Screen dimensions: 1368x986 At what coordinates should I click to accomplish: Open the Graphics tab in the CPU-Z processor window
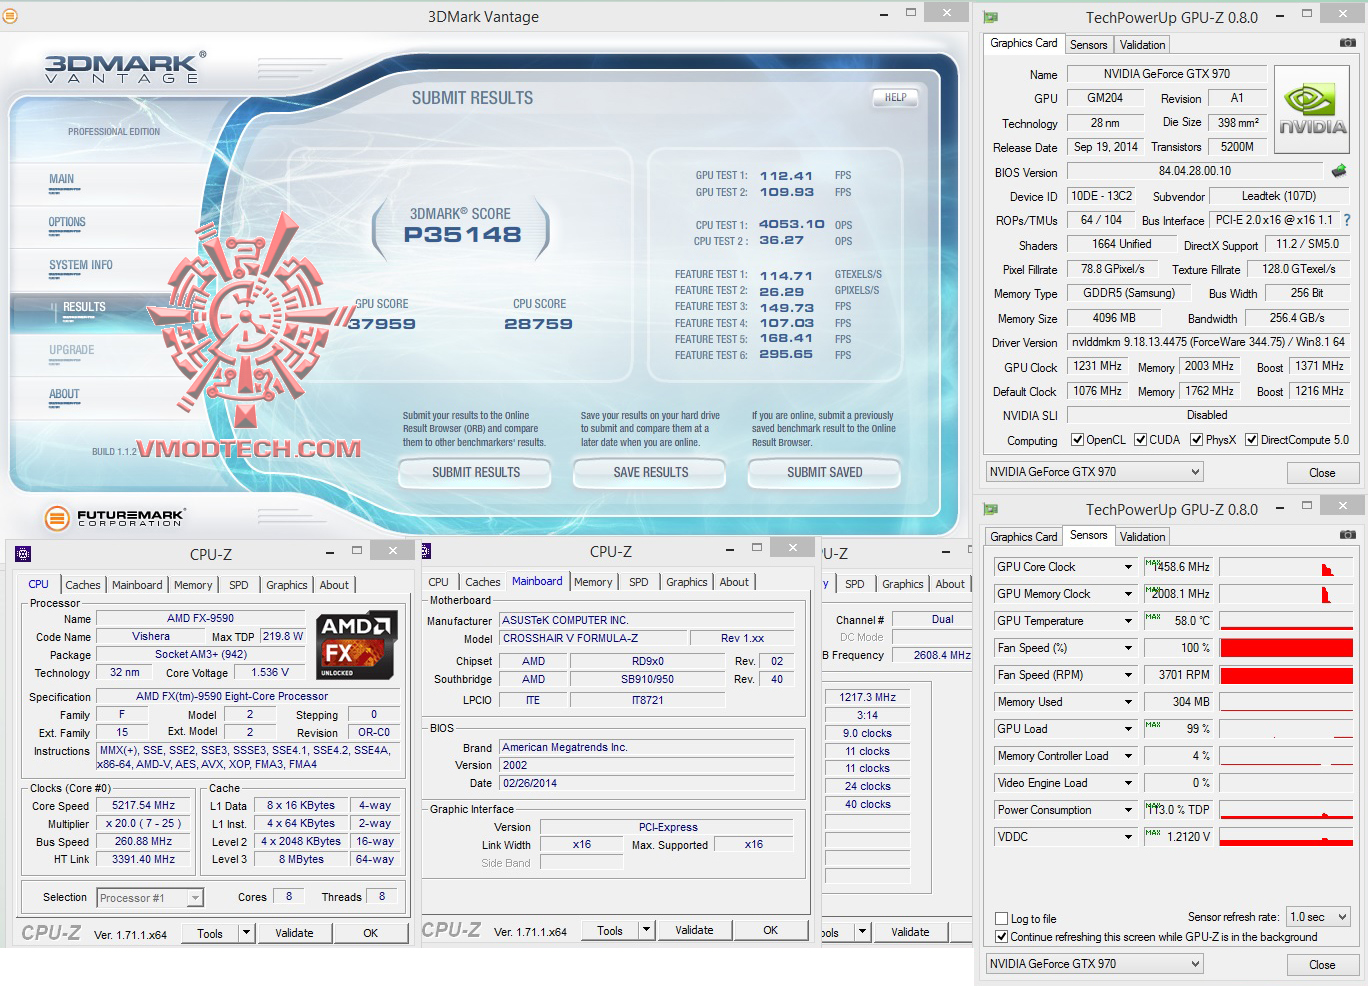click(287, 585)
